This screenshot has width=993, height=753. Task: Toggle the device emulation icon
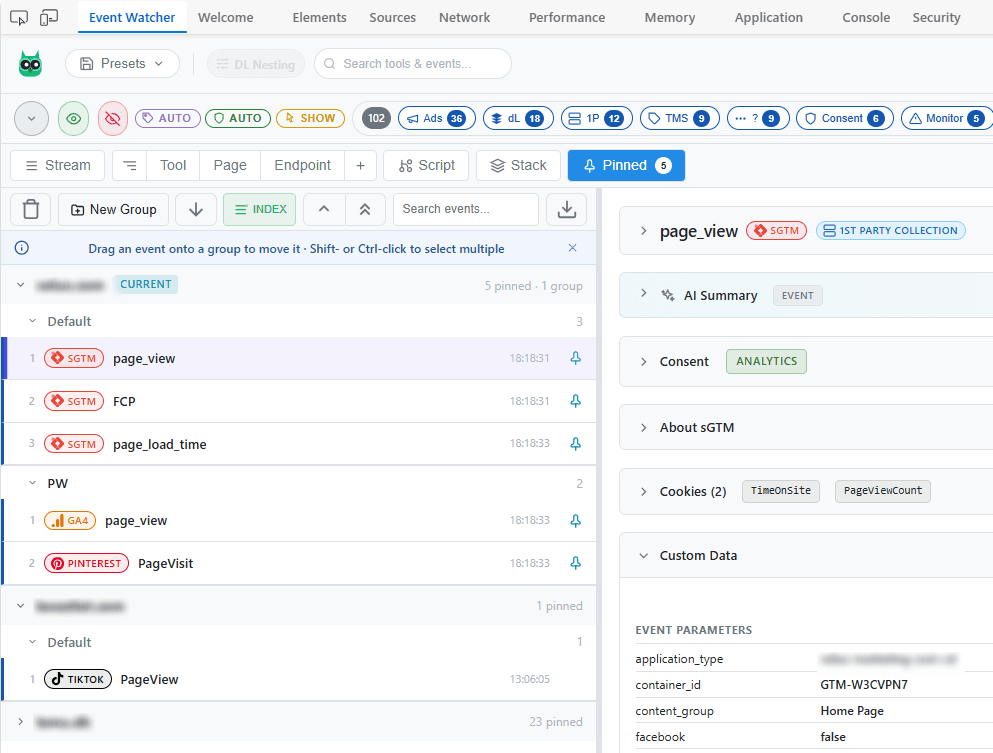coord(49,18)
